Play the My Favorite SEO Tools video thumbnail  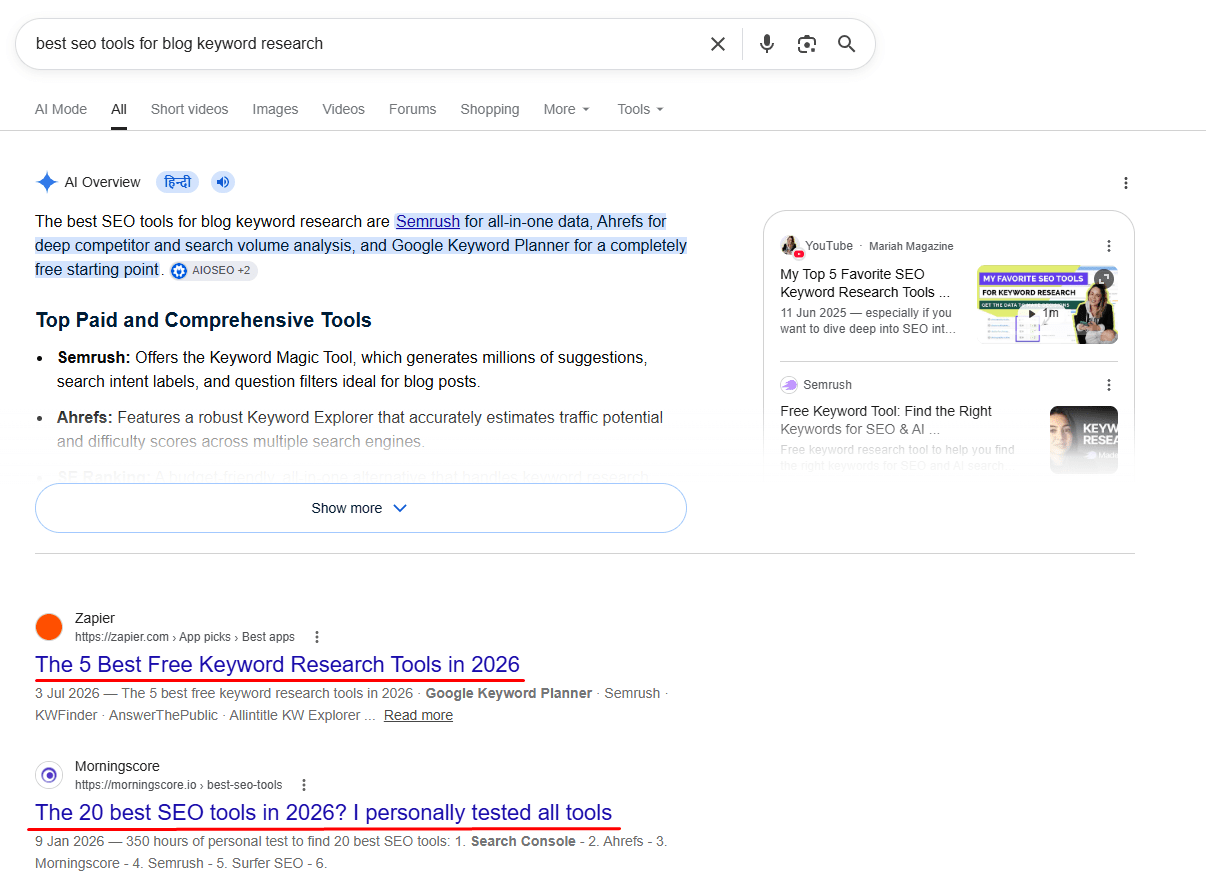[1047, 304]
